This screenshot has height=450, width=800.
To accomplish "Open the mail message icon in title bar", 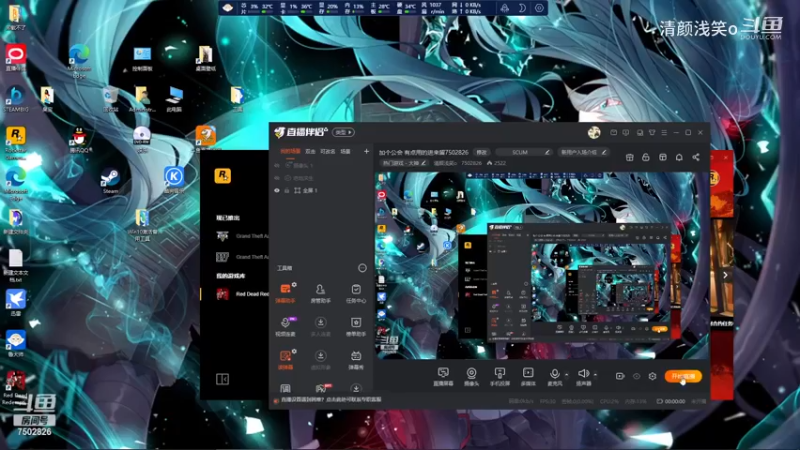I will (x=613, y=133).
